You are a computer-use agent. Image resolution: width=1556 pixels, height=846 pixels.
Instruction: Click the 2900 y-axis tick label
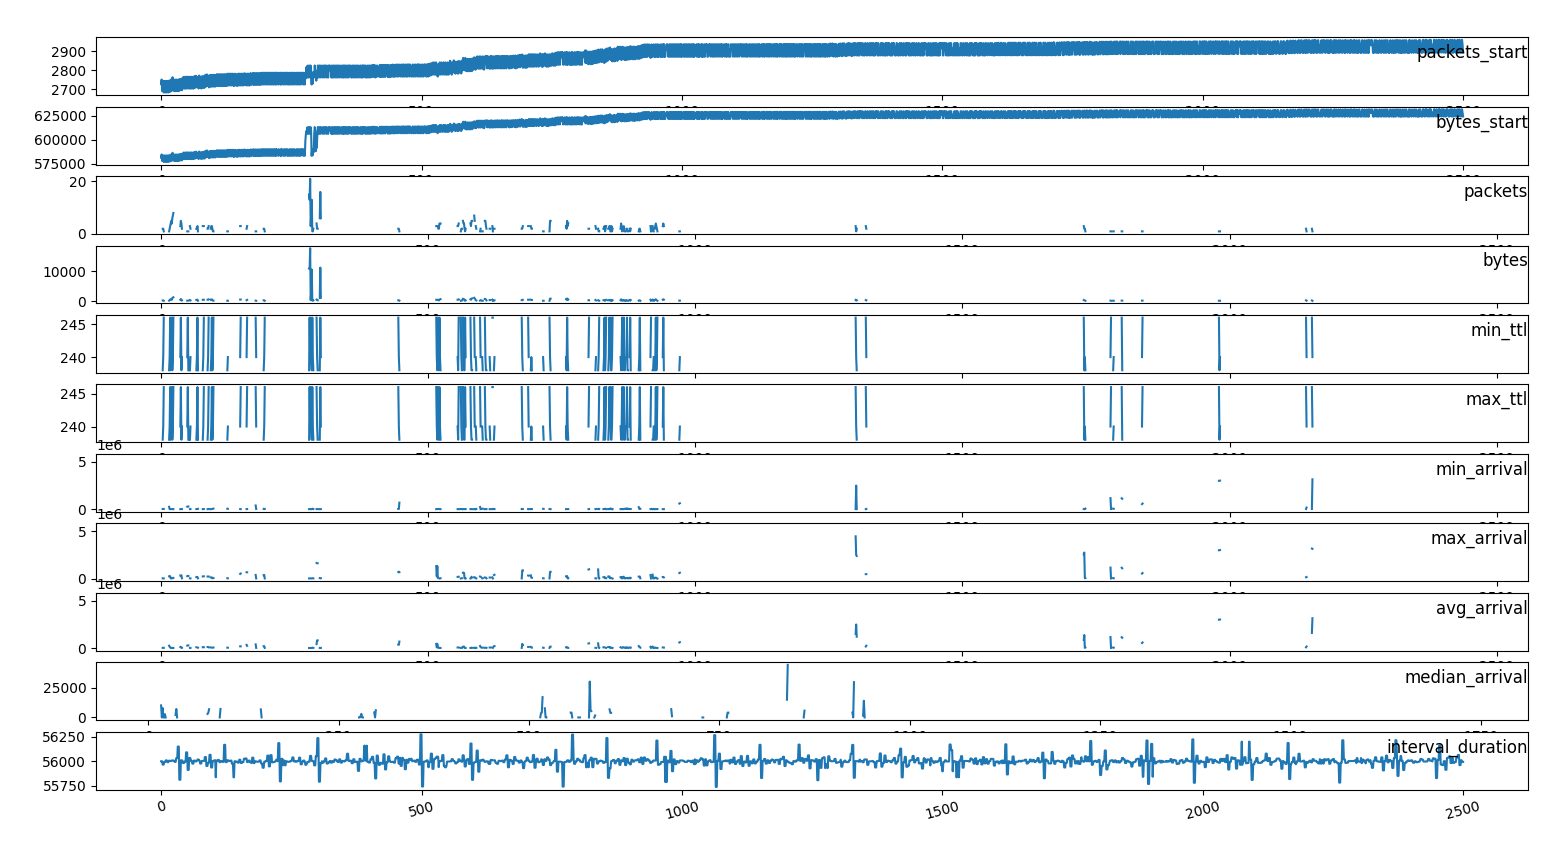coord(72,52)
